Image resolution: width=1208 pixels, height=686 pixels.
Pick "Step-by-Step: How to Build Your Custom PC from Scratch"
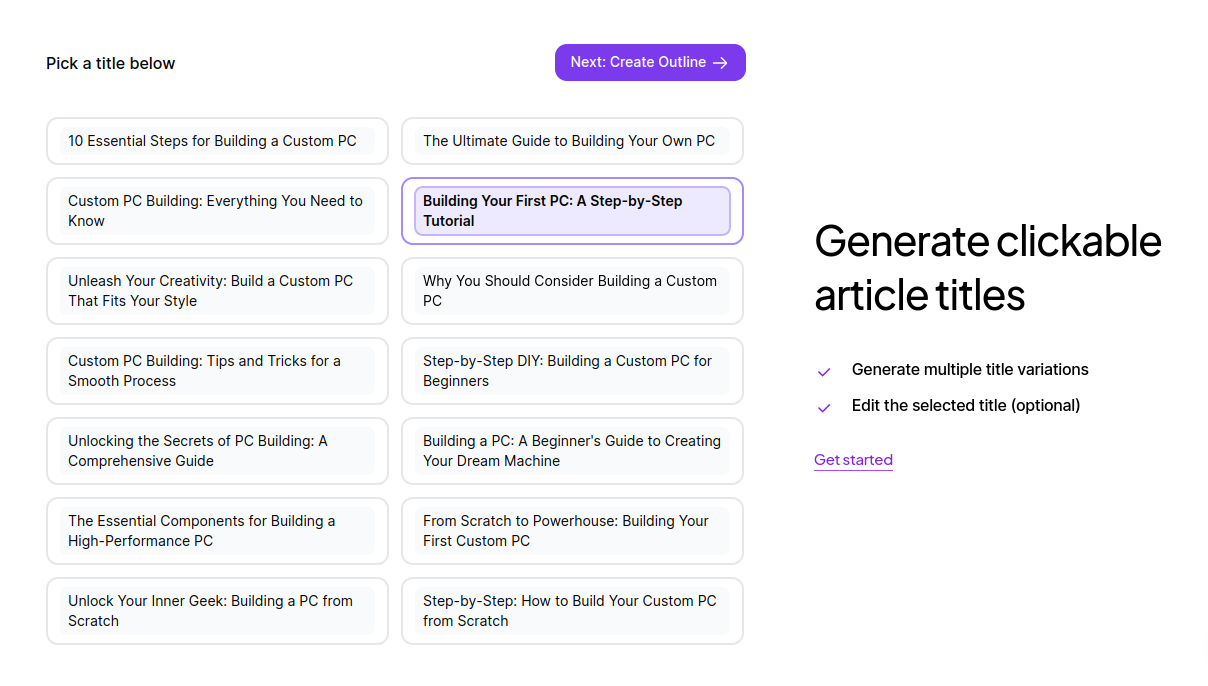coord(571,611)
